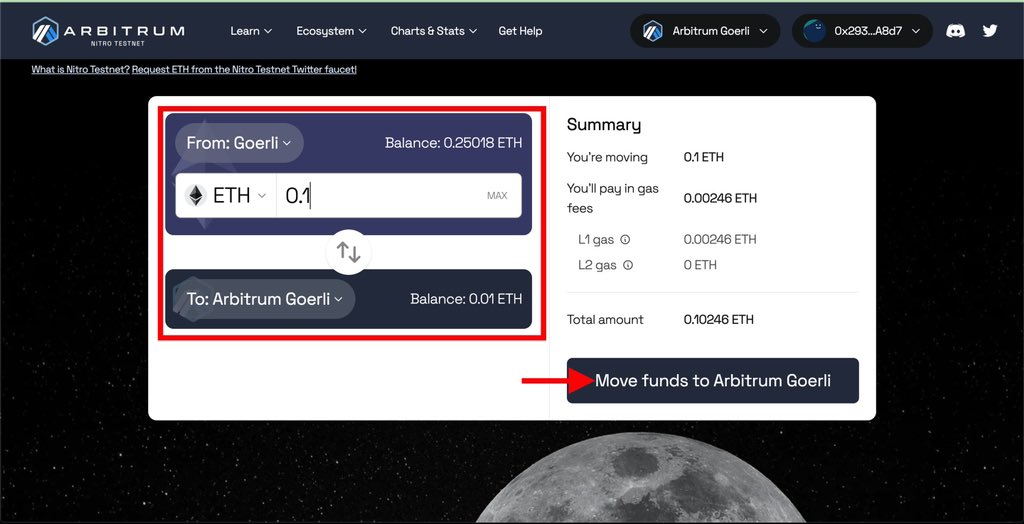The height and width of the screenshot is (524, 1024).
Task: Open the Get Help page
Action: 520,31
